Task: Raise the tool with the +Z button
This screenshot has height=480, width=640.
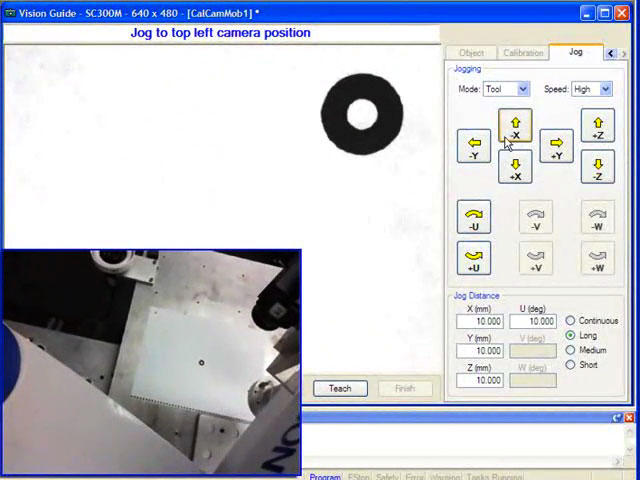Action: (x=598, y=125)
